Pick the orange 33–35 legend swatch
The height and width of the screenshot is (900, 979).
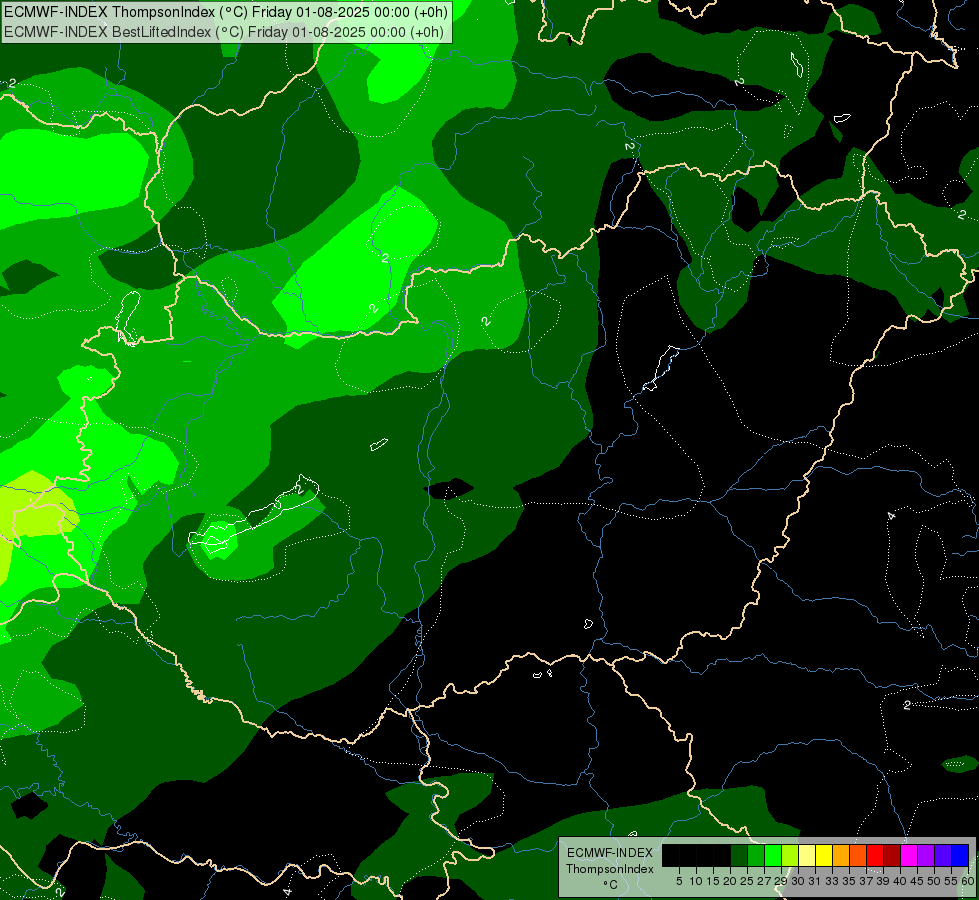(841, 855)
